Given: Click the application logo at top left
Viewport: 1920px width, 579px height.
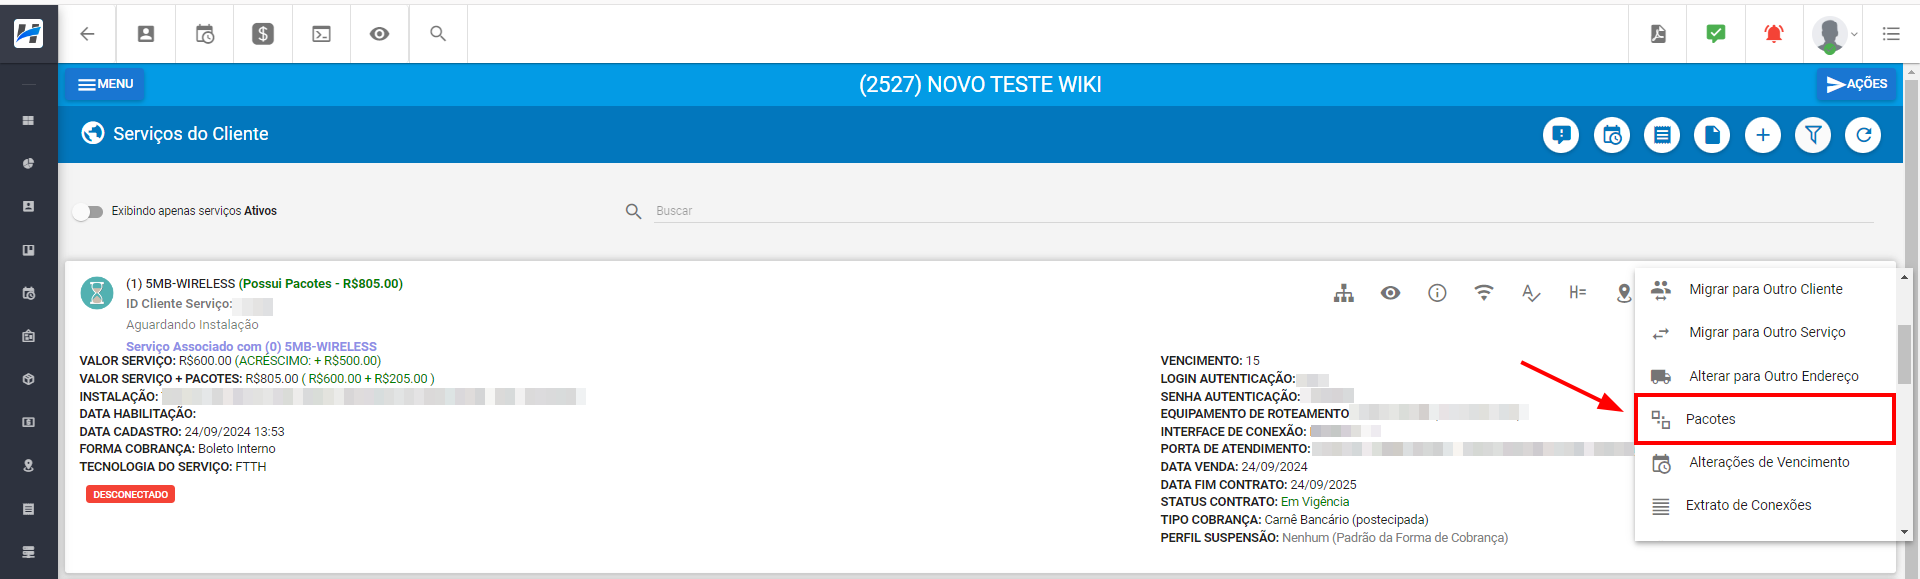Looking at the screenshot, I should coord(28,34).
